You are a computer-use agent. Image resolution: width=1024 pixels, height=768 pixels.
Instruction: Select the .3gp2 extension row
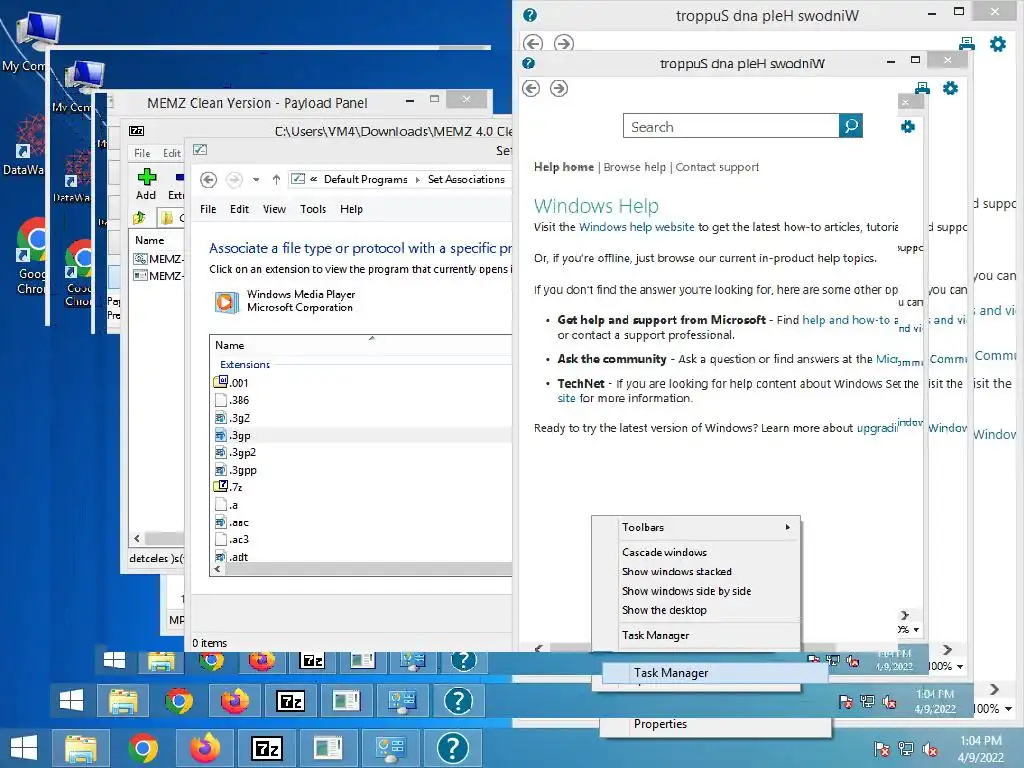tap(360, 453)
